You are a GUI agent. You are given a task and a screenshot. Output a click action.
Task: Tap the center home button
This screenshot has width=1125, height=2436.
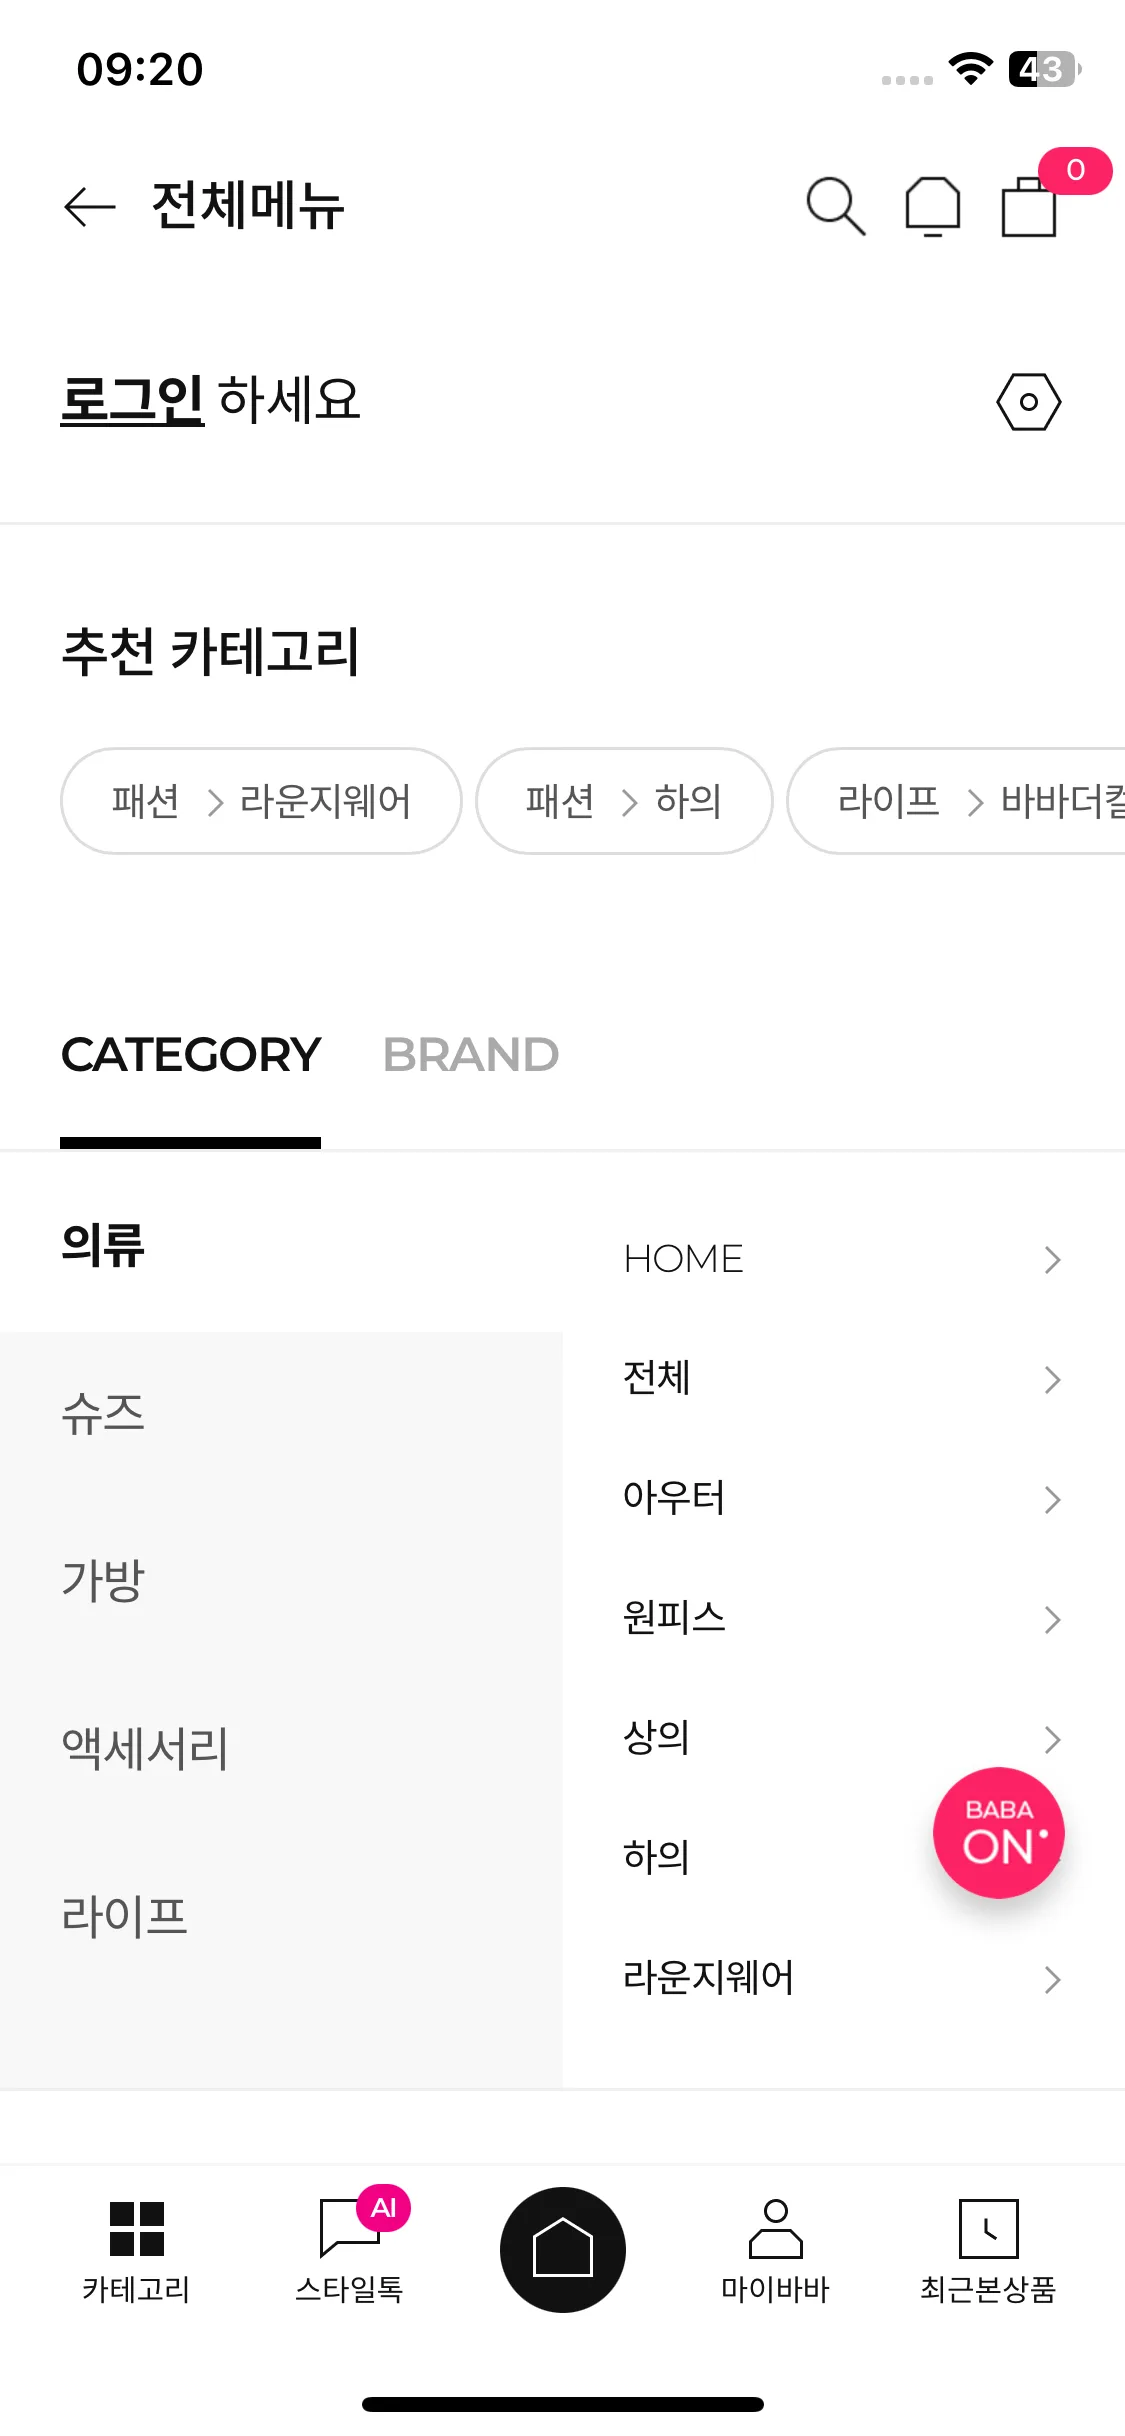[x=563, y=2249]
